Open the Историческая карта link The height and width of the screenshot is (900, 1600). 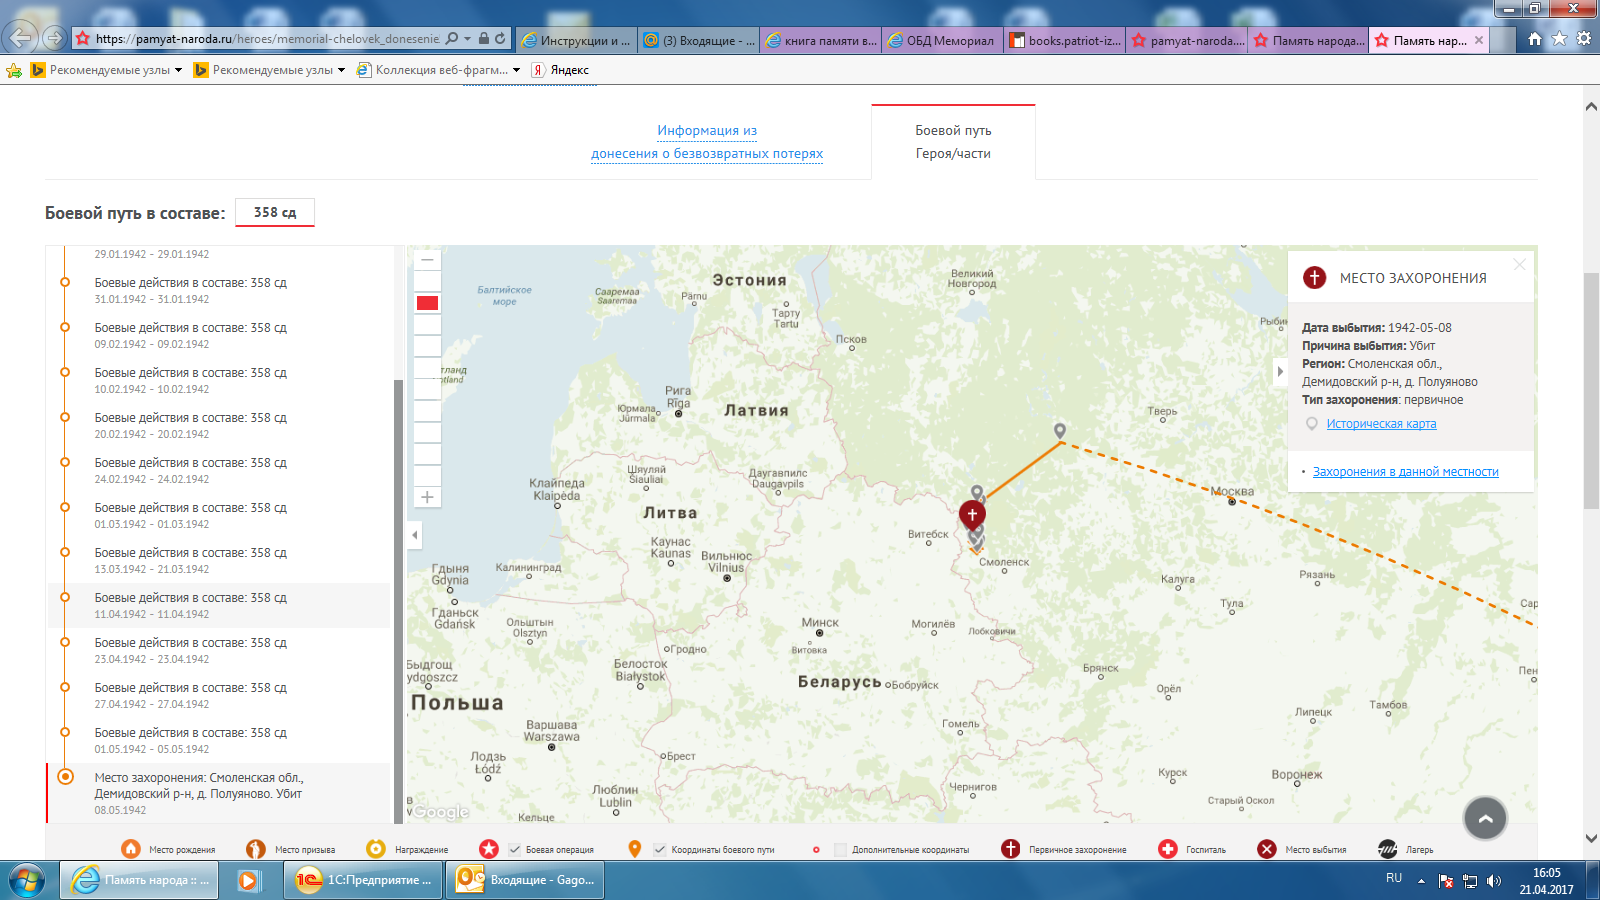pyautogui.click(x=1381, y=424)
